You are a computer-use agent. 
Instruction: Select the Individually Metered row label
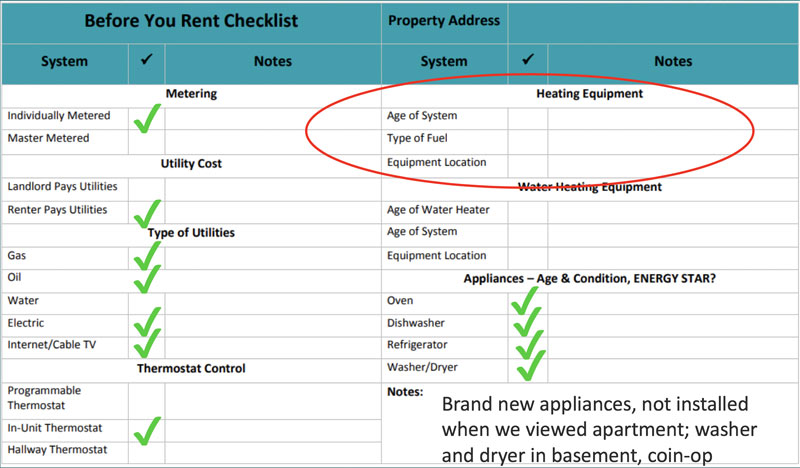coord(59,116)
